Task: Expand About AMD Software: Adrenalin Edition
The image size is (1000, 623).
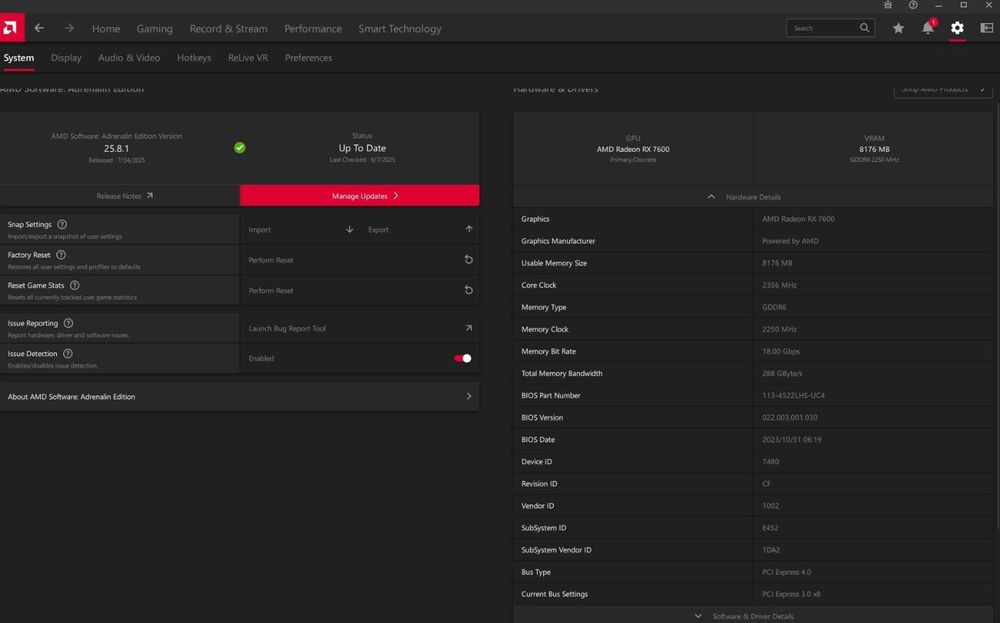Action: [239, 397]
